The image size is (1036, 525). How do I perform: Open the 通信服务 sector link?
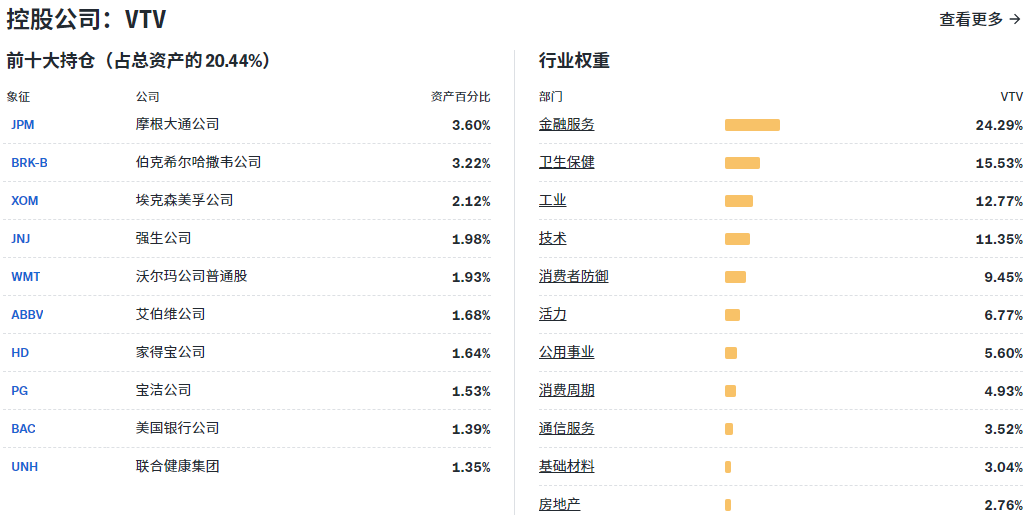tap(566, 429)
